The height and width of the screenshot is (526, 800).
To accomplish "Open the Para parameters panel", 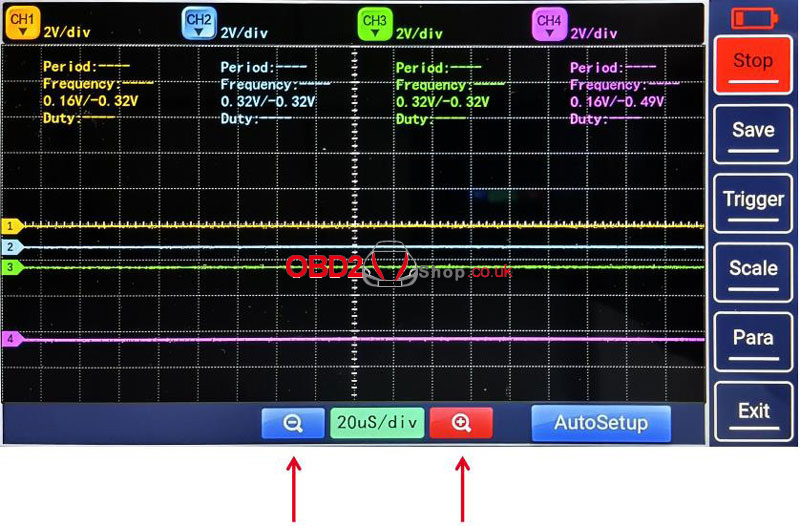I will point(752,340).
